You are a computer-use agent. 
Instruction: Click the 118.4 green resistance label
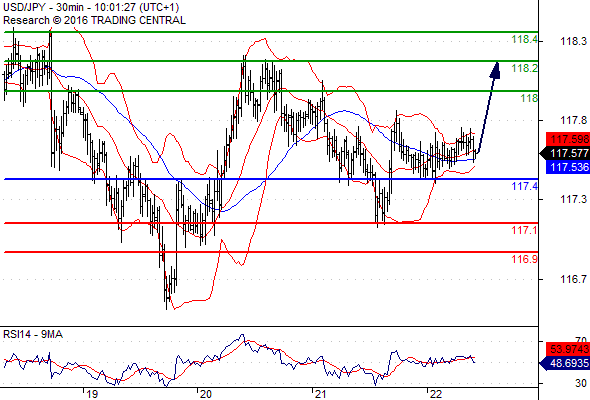(525, 39)
